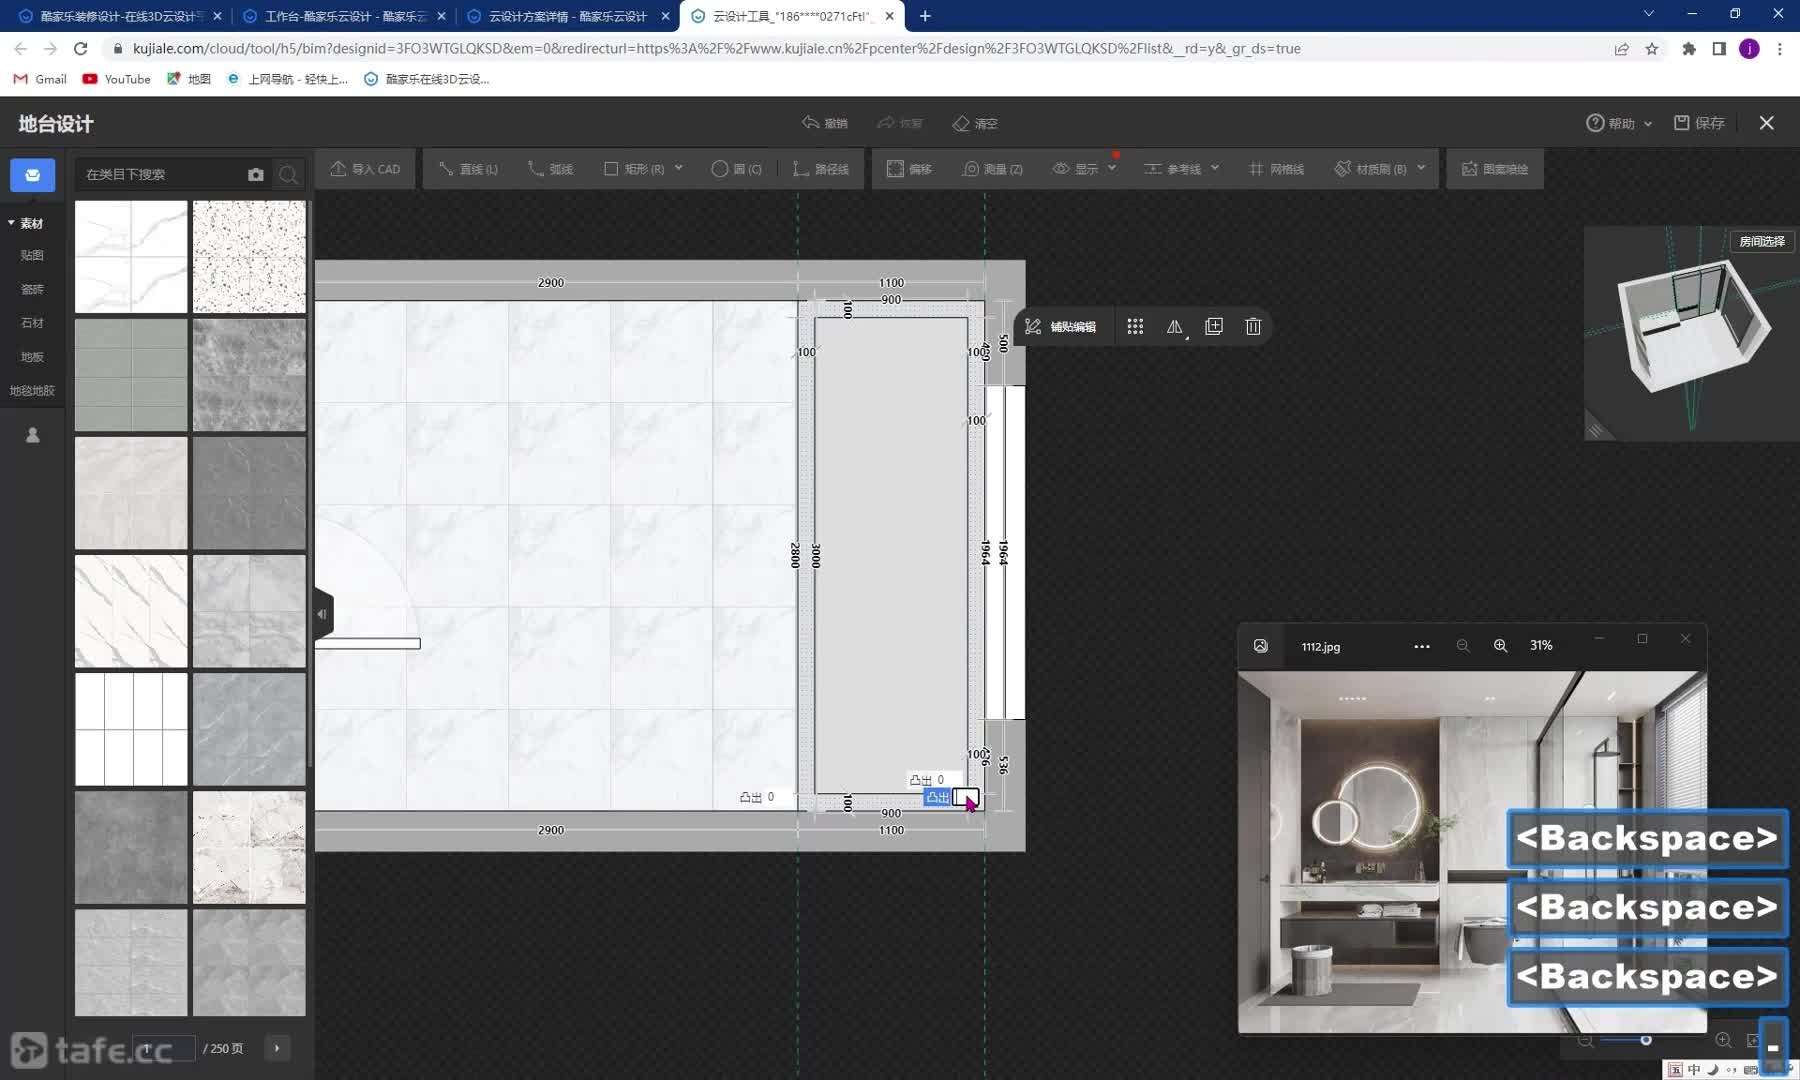Switch to the 酷家乐装修设计 browser tab
The height and width of the screenshot is (1080, 1800).
coord(120,16)
